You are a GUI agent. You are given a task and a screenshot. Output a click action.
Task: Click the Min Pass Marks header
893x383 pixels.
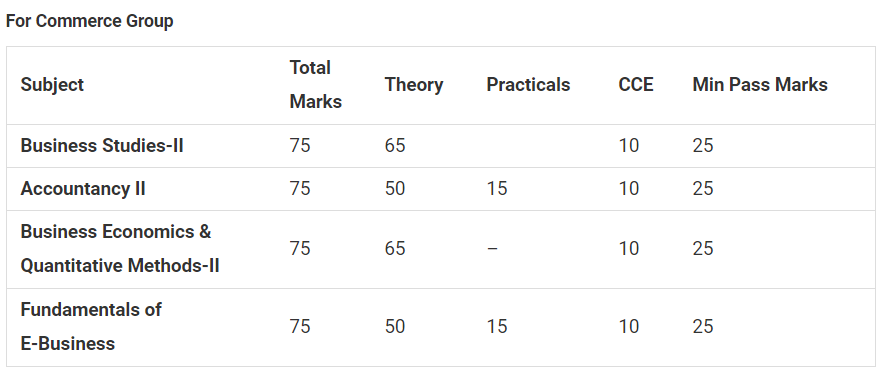point(760,85)
